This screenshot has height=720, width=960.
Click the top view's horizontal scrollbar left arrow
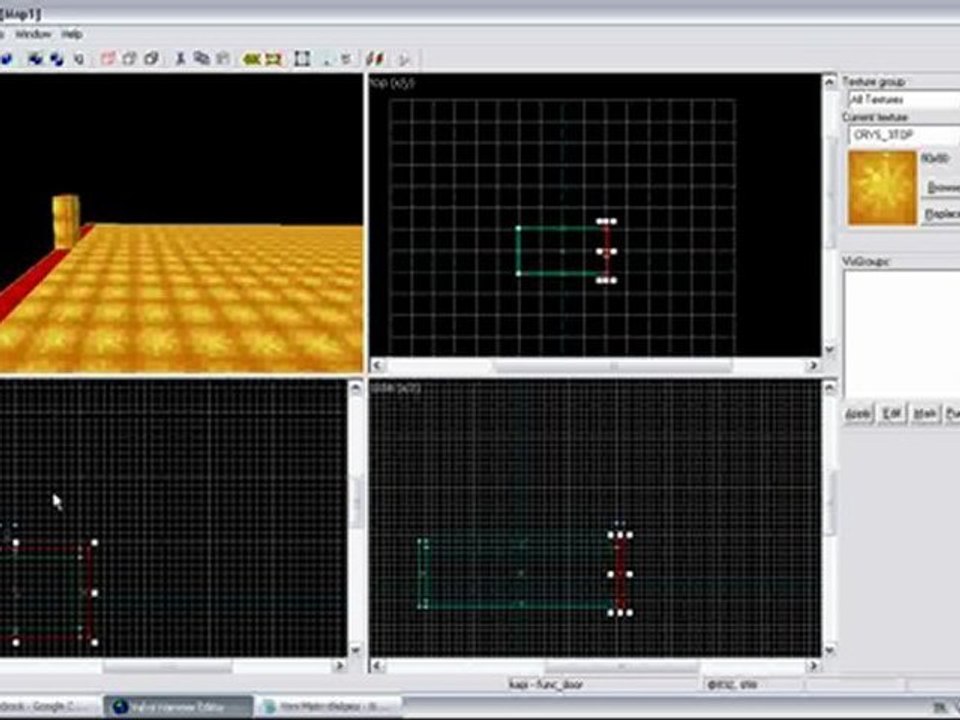pyautogui.click(x=377, y=366)
